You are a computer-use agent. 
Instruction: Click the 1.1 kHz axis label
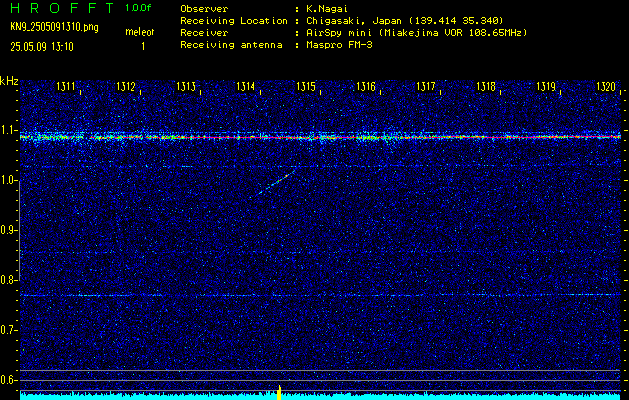pyautogui.click(x=8, y=130)
